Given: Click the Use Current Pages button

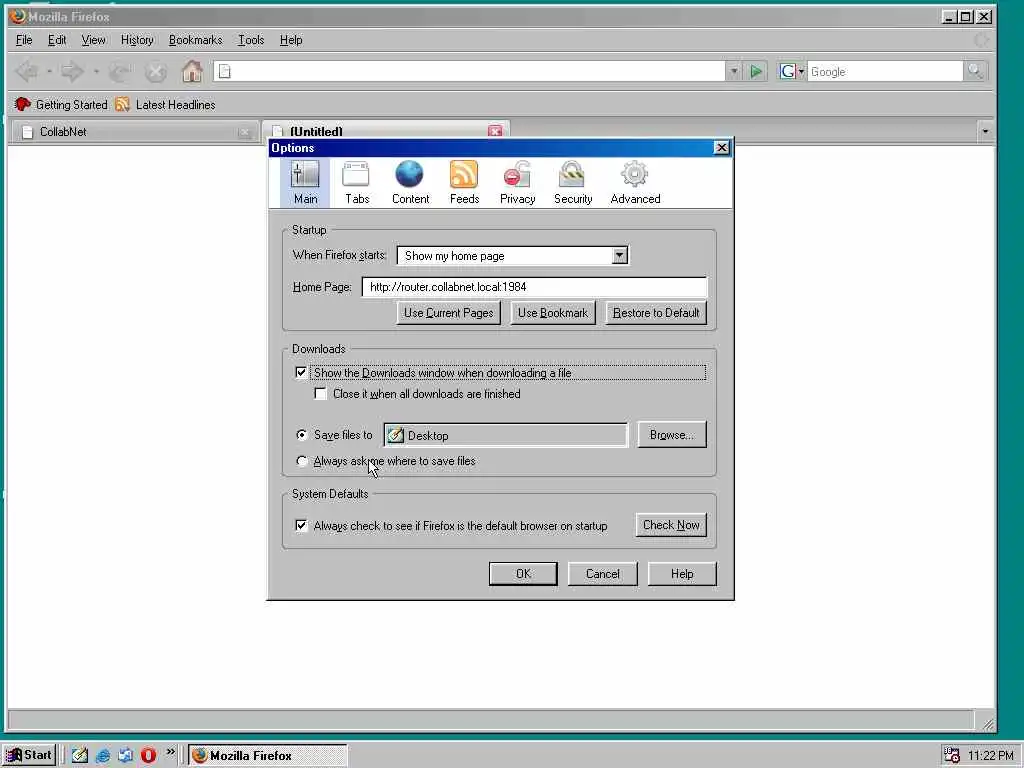Looking at the screenshot, I should 449,313.
